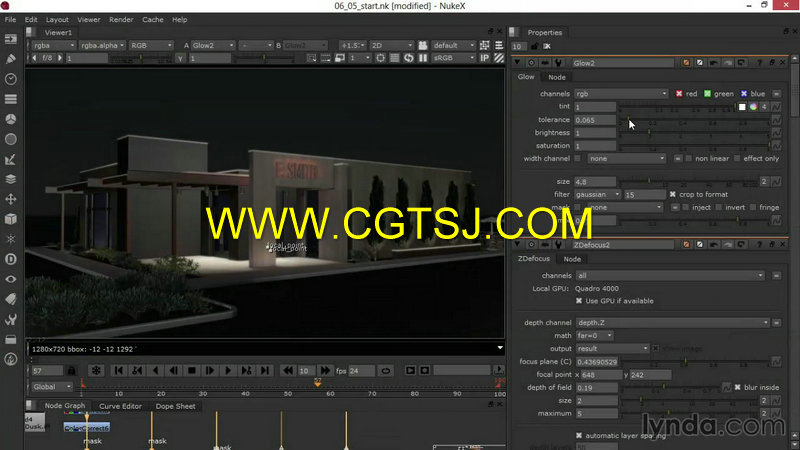Click the focus plane (C) value field

pyautogui.click(x=596, y=362)
